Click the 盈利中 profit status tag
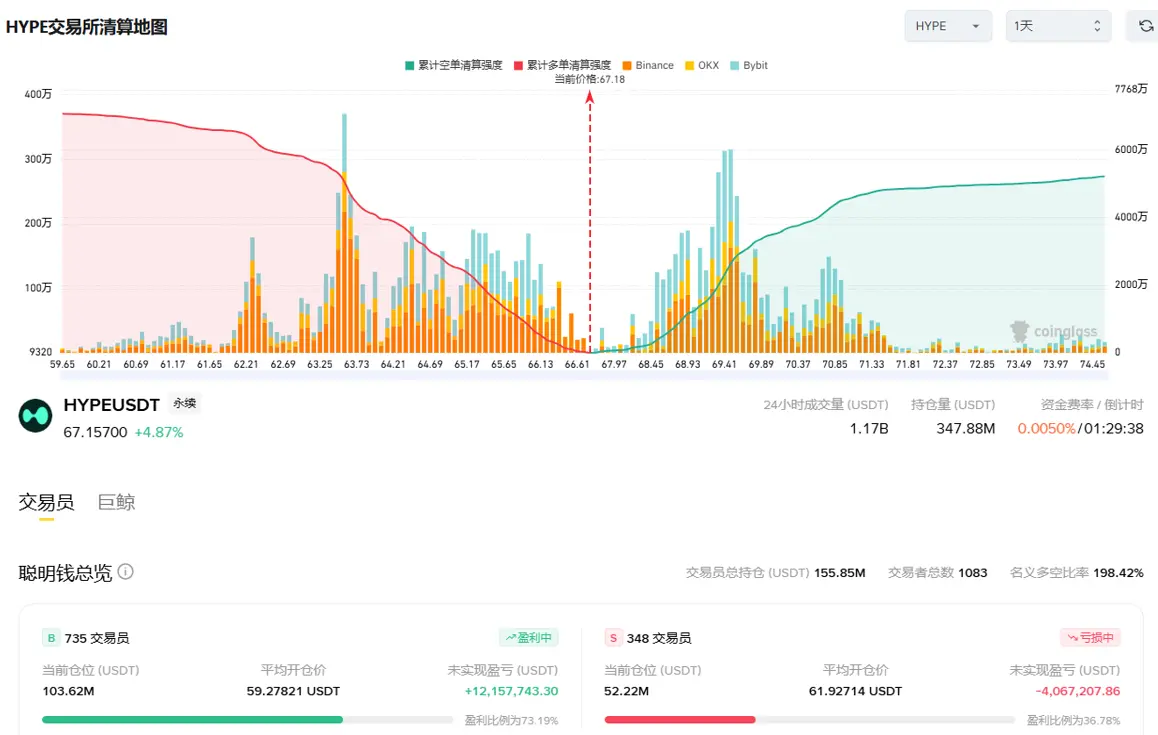Screen dimensions: 1158x735 pyautogui.click(x=529, y=637)
